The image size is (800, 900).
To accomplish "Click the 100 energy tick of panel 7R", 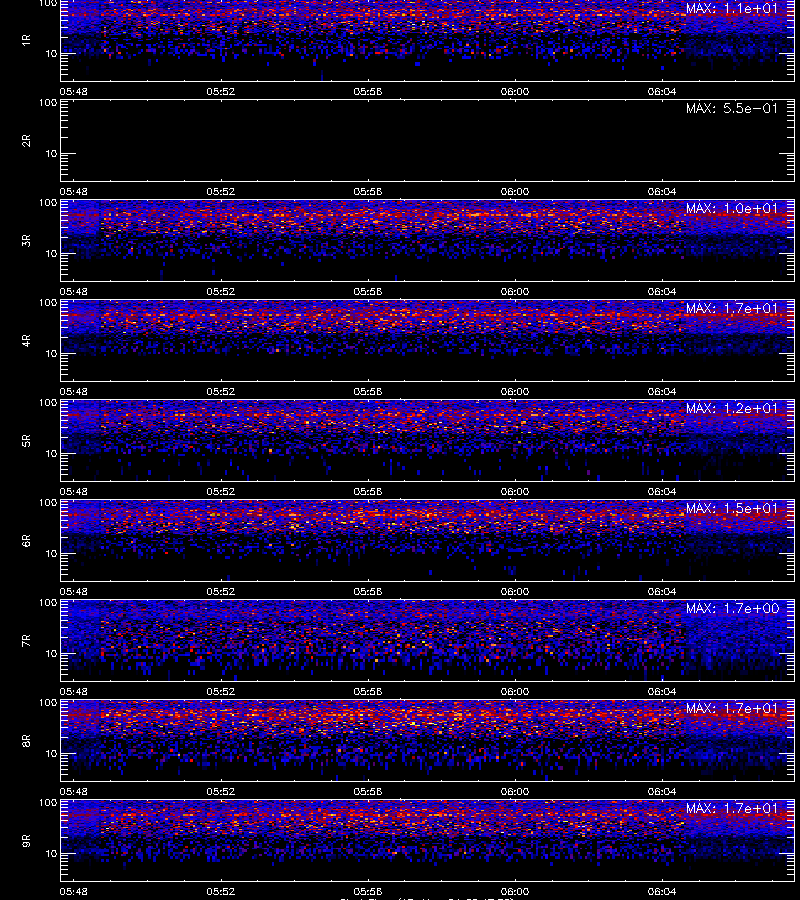I will [x=48, y=603].
